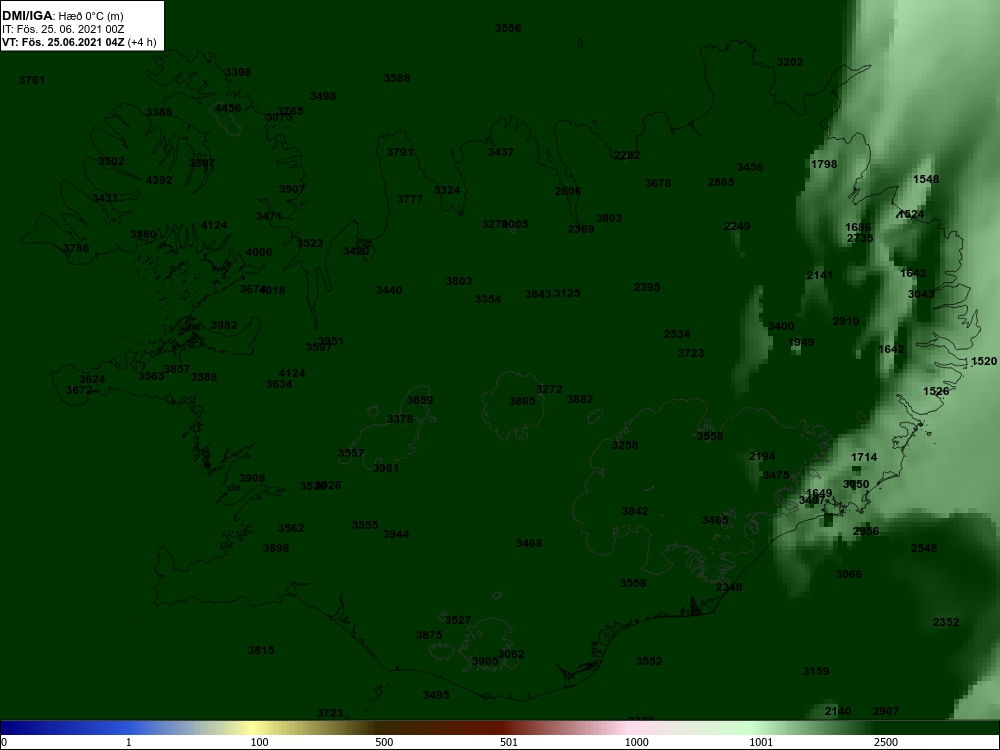
Task: Click the map value 3043
Action: (921, 294)
